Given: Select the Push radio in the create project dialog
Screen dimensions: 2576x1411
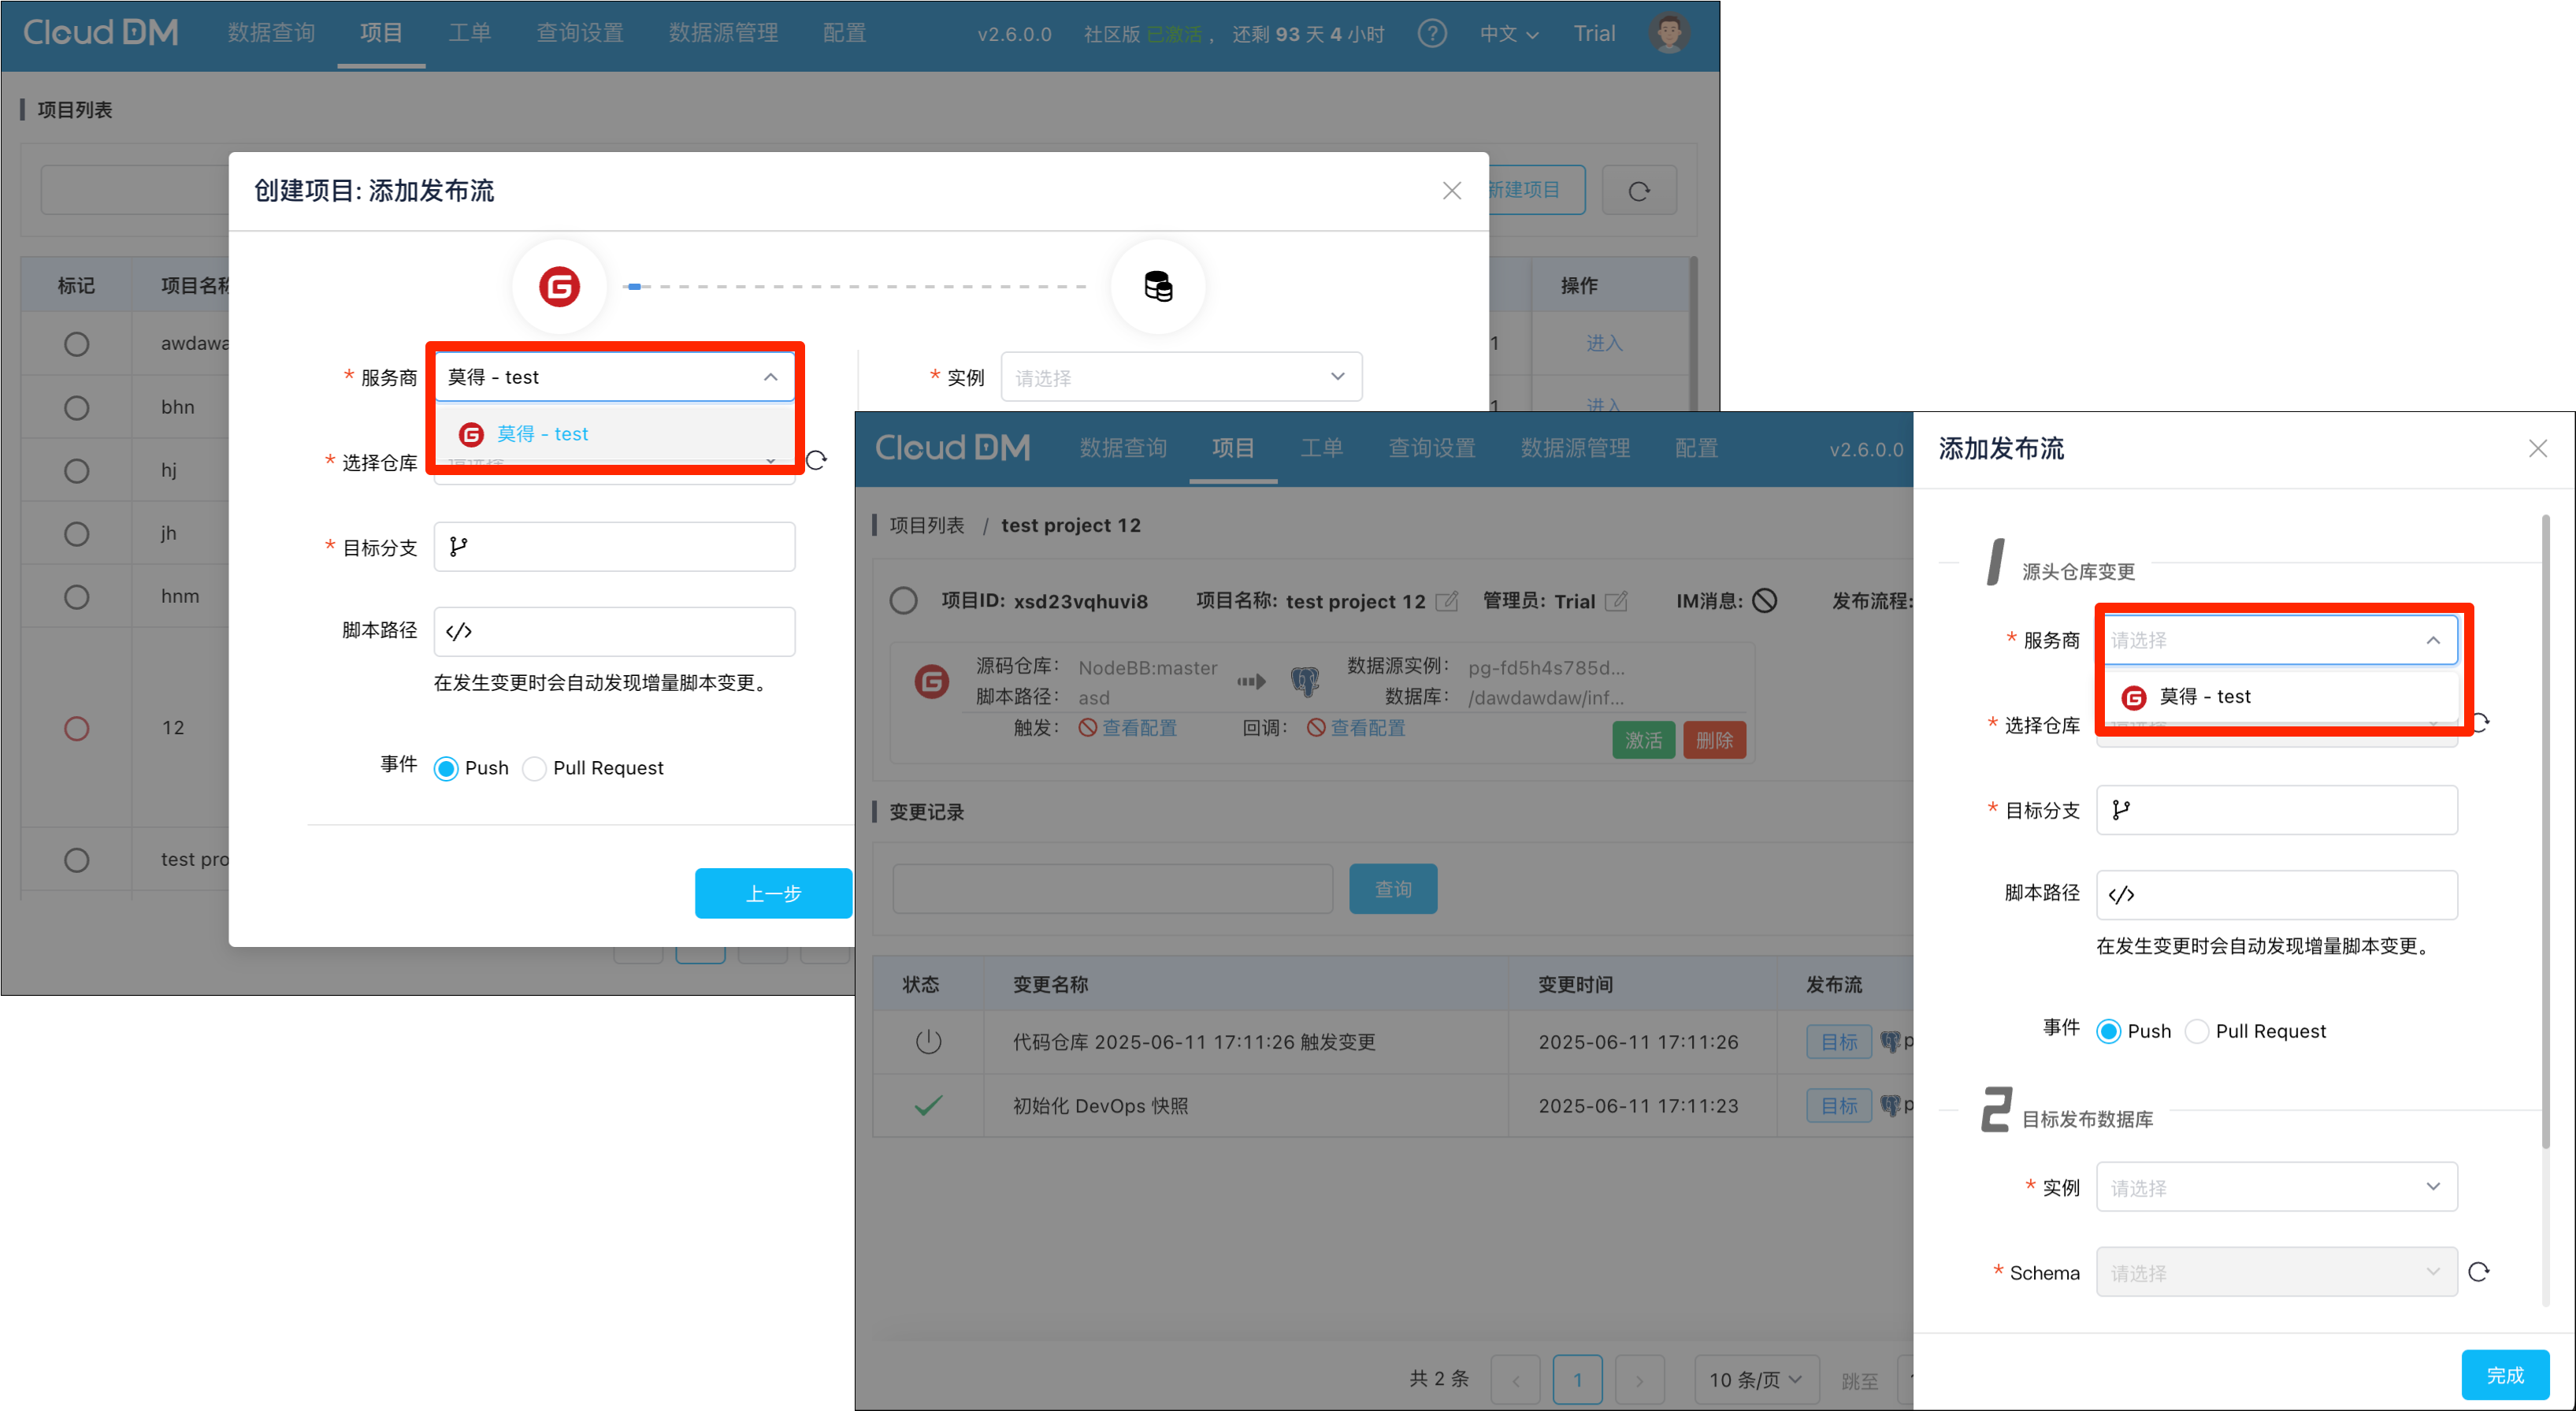Looking at the screenshot, I should (447, 768).
